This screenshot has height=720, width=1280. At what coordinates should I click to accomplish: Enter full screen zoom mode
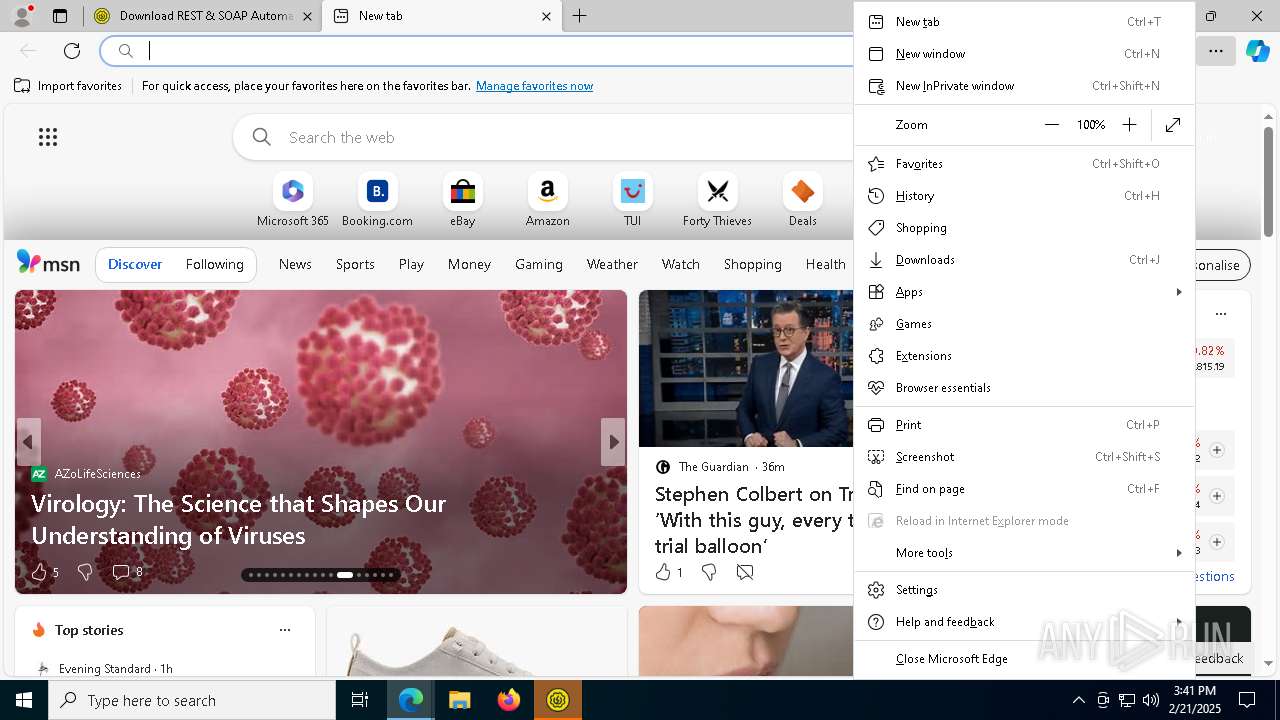[1173, 125]
